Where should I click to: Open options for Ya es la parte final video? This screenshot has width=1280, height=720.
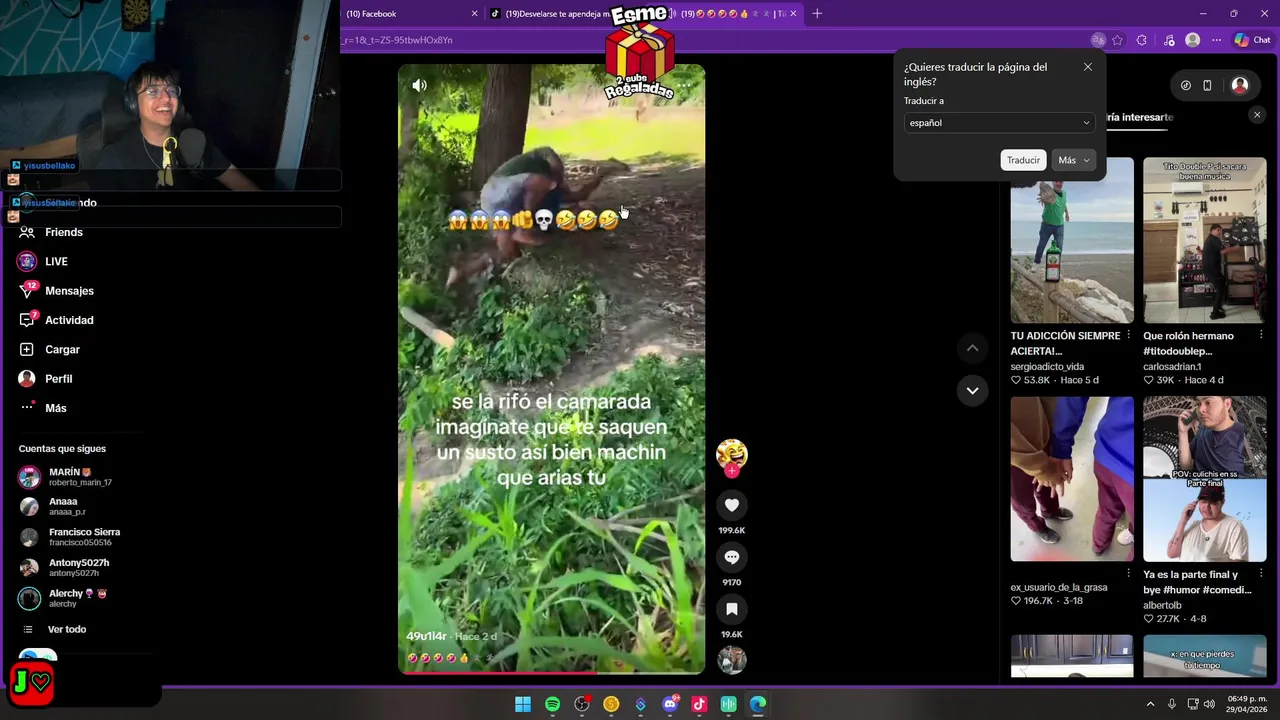pos(1261,574)
